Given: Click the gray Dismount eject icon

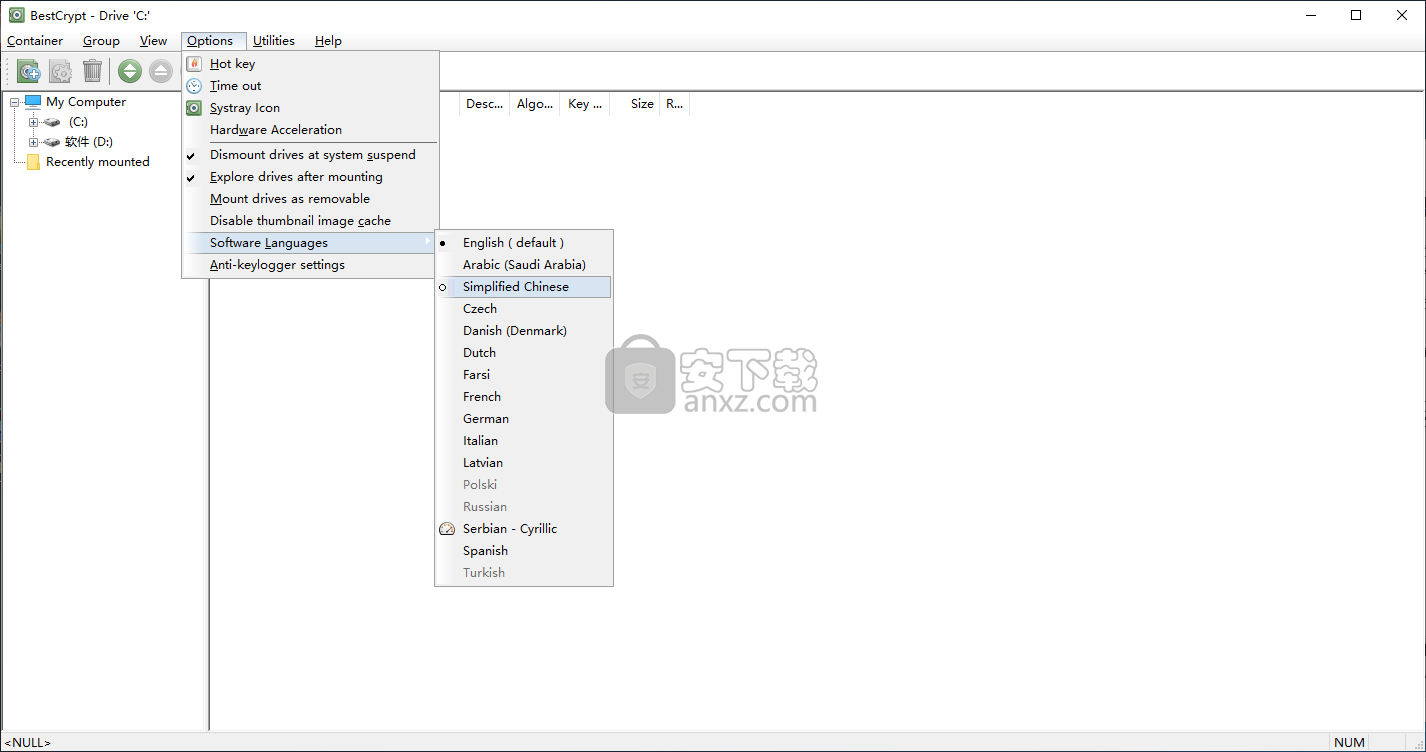Looking at the screenshot, I should click(x=161, y=71).
